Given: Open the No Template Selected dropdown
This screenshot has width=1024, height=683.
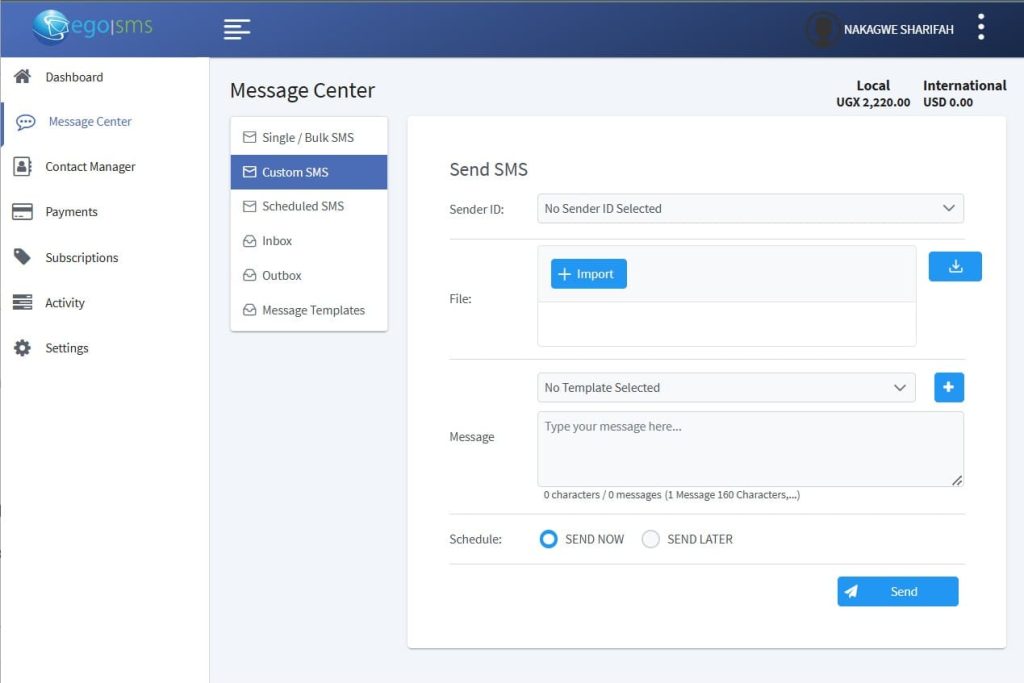Looking at the screenshot, I should click(726, 388).
